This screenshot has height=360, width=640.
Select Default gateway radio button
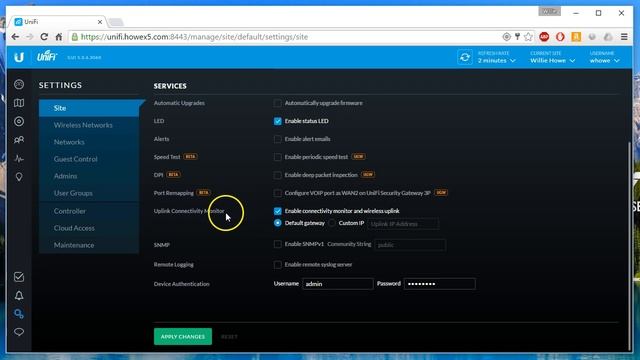278,223
